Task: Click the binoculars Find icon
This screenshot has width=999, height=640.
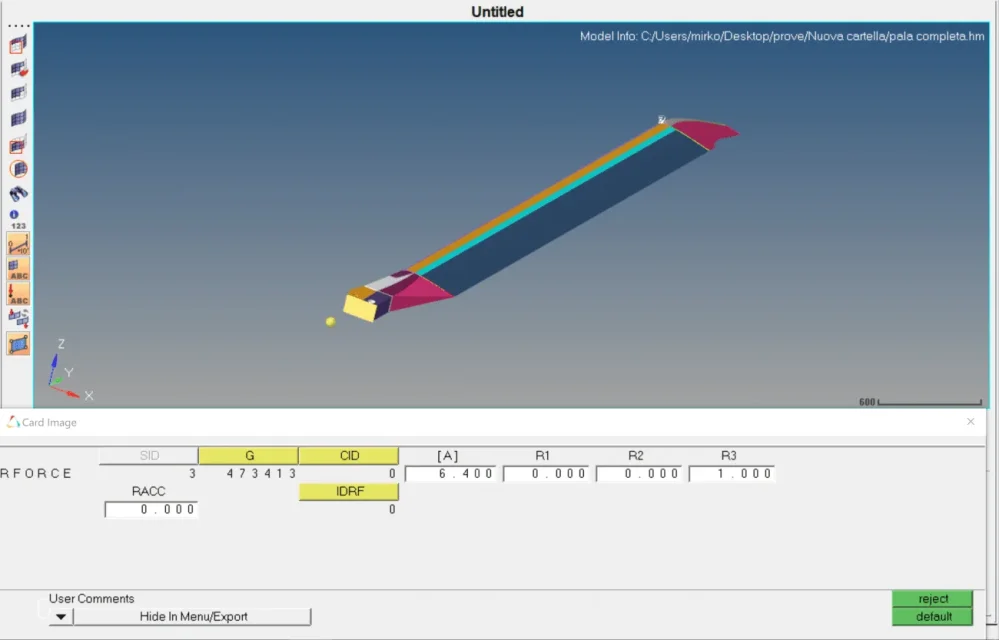Action: point(18,194)
